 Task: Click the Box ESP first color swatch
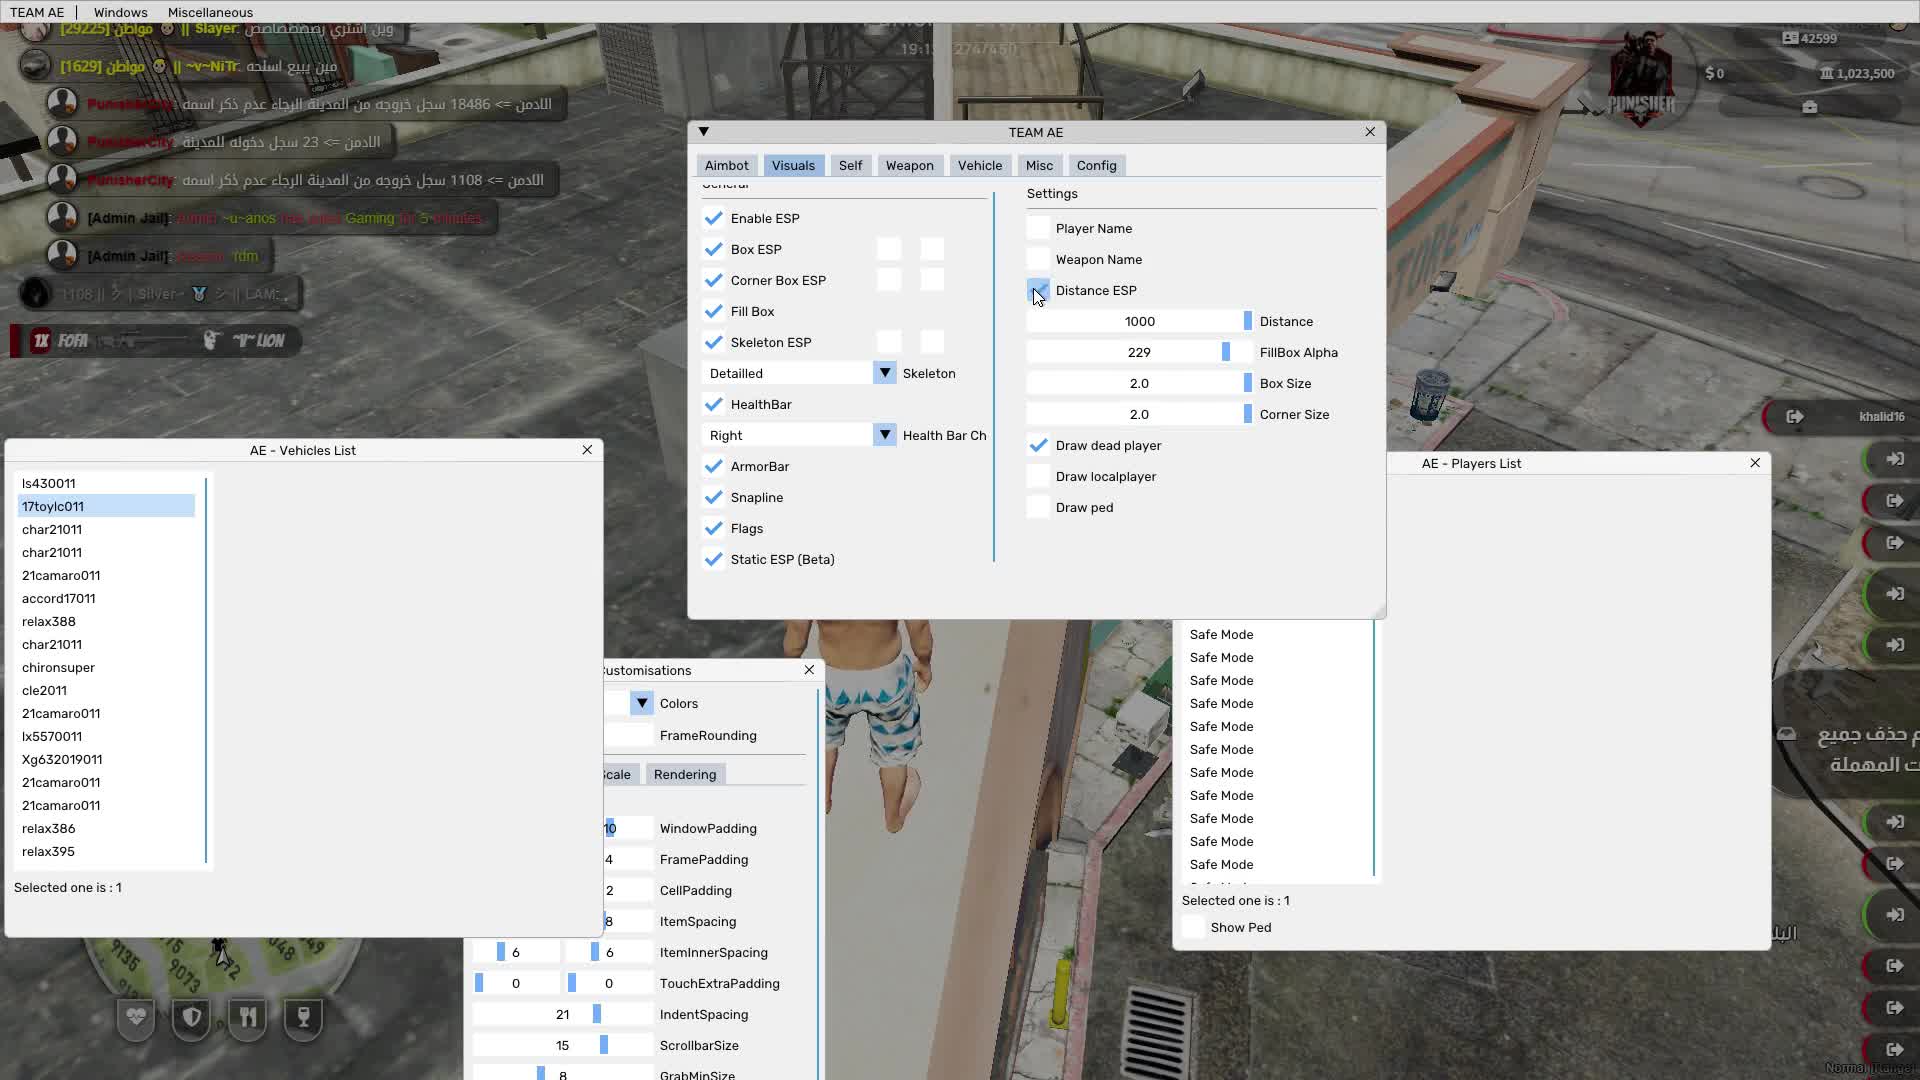[889, 249]
